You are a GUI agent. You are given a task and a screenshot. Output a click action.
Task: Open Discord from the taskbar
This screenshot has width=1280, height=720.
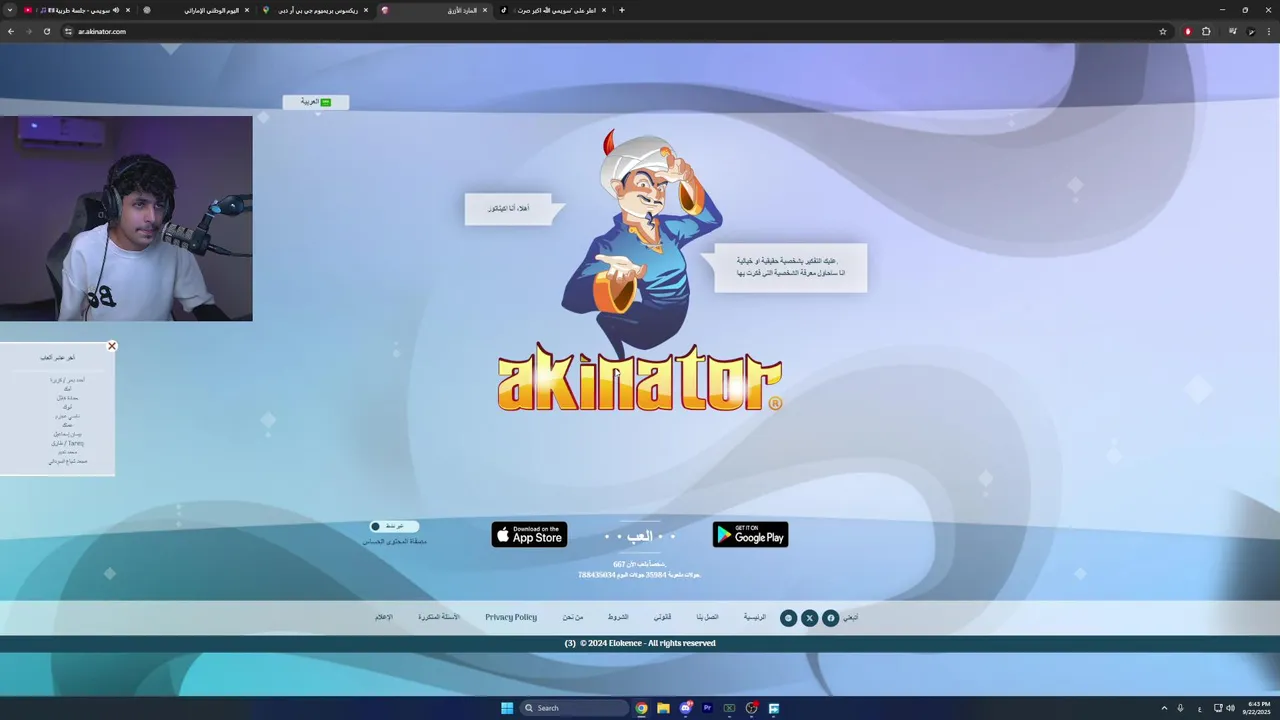686,708
